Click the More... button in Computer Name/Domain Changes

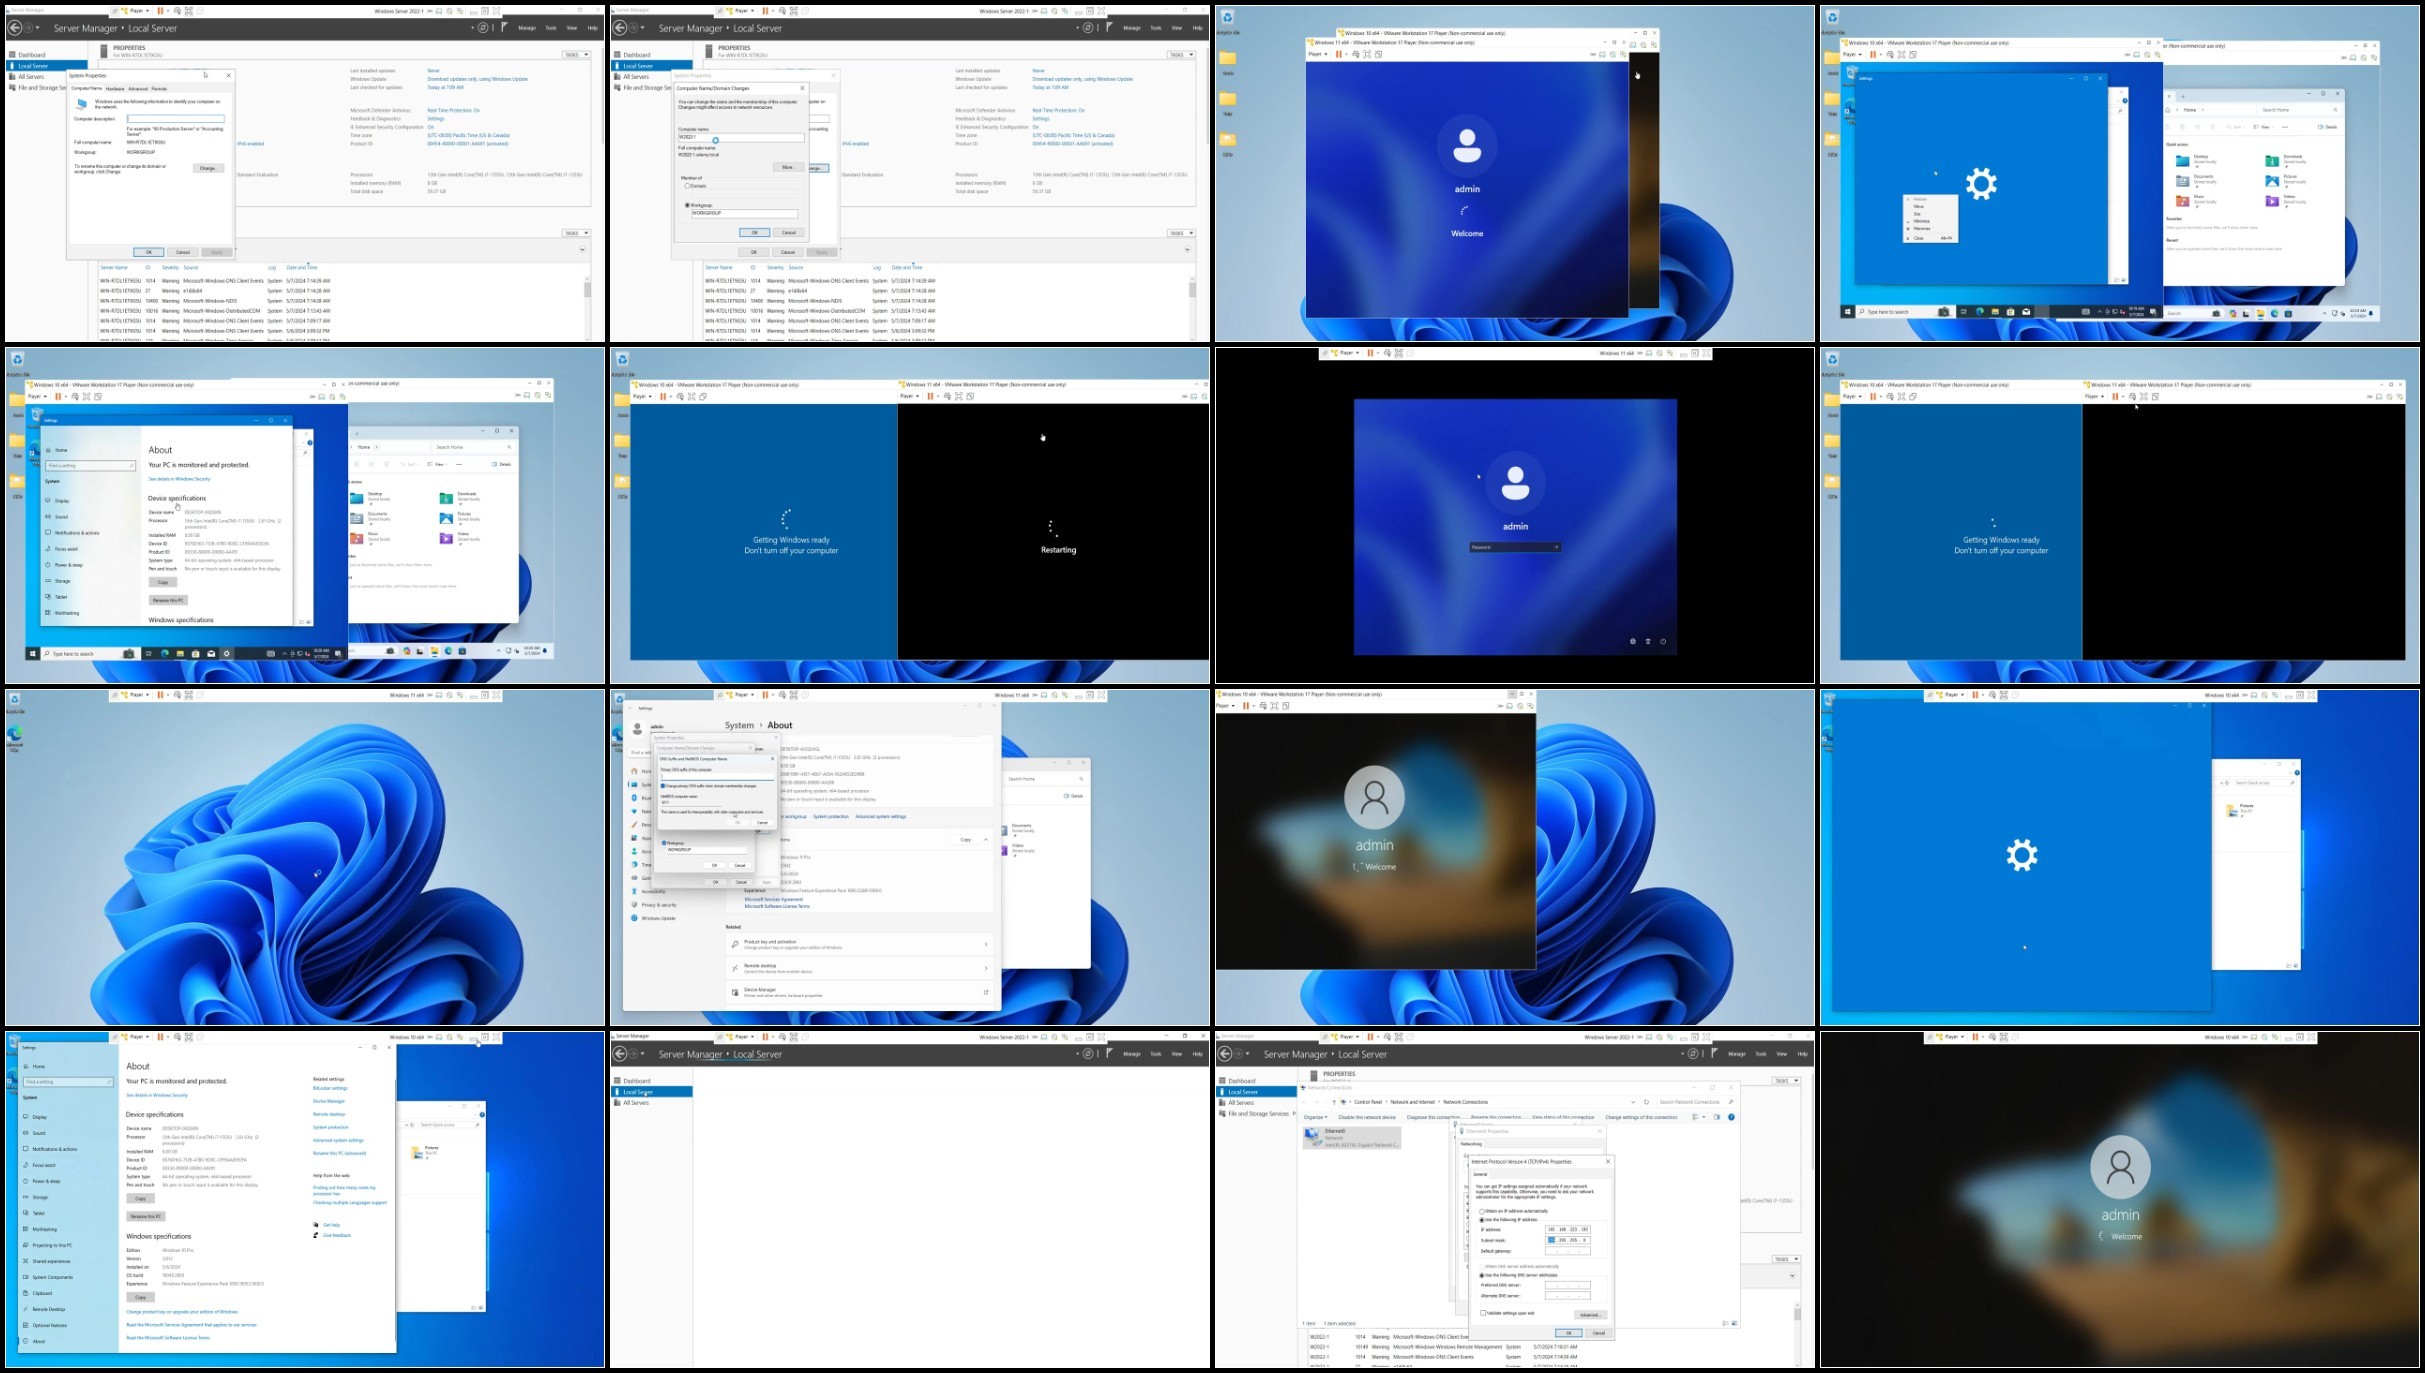coord(788,167)
